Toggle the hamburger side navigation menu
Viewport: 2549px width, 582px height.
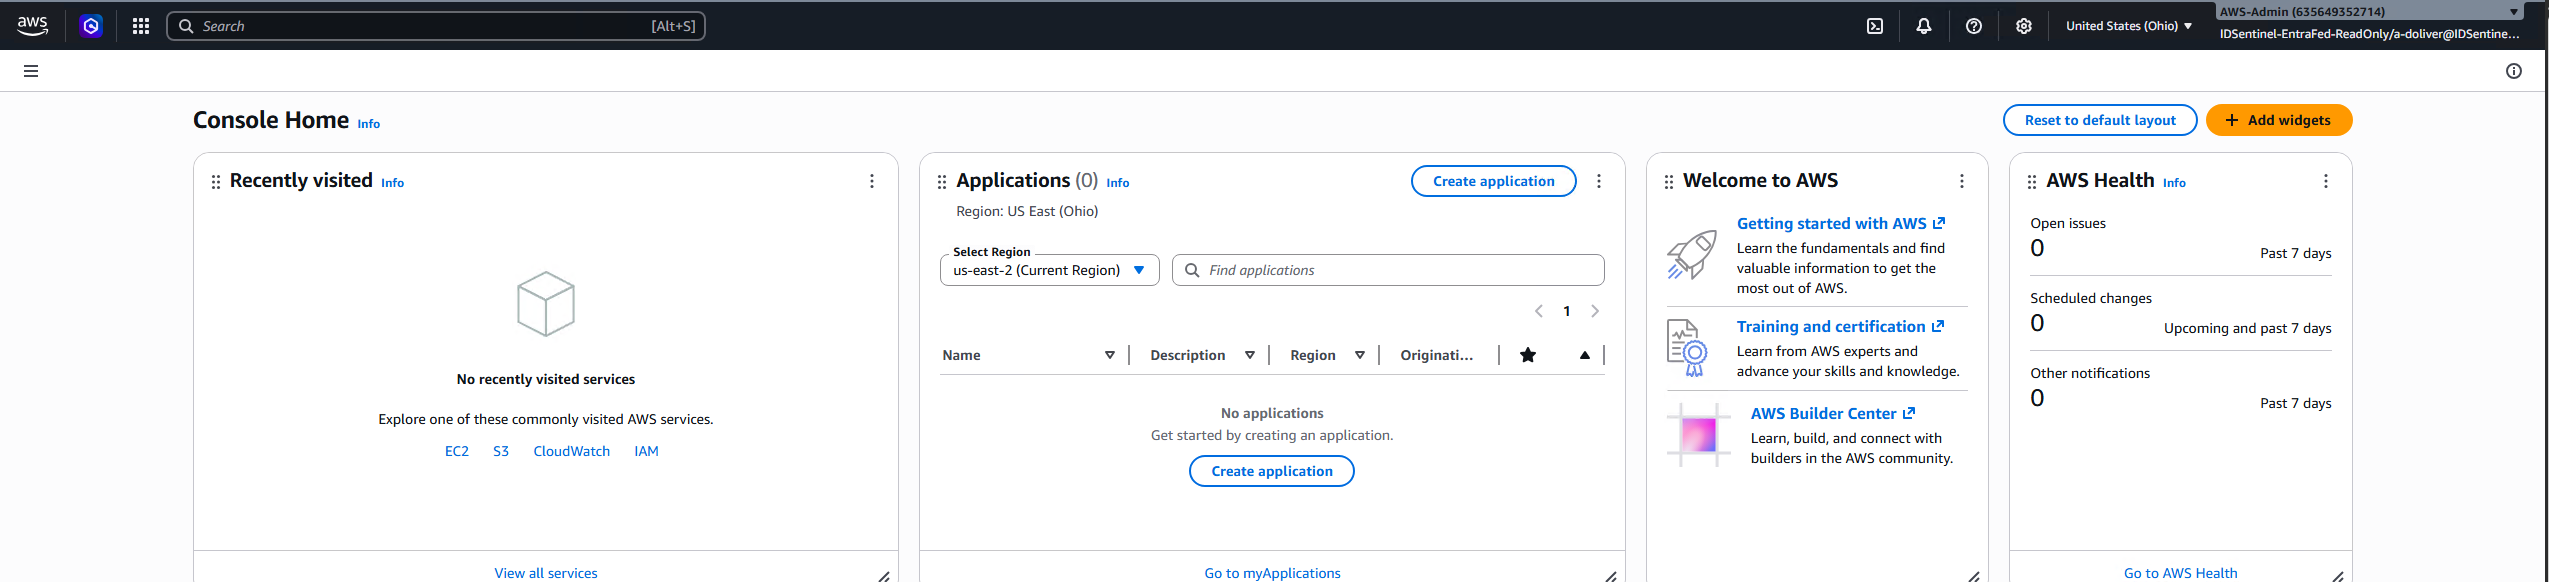(x=31, y=71)
